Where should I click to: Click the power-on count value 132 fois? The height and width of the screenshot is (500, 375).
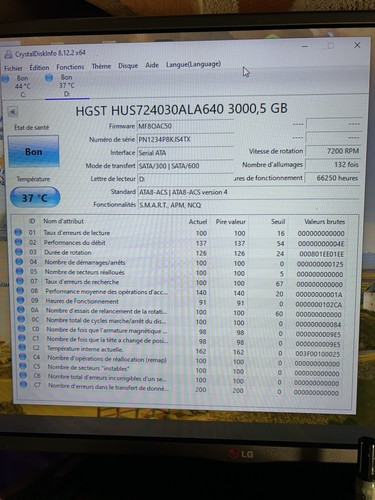tap(332, 164)
